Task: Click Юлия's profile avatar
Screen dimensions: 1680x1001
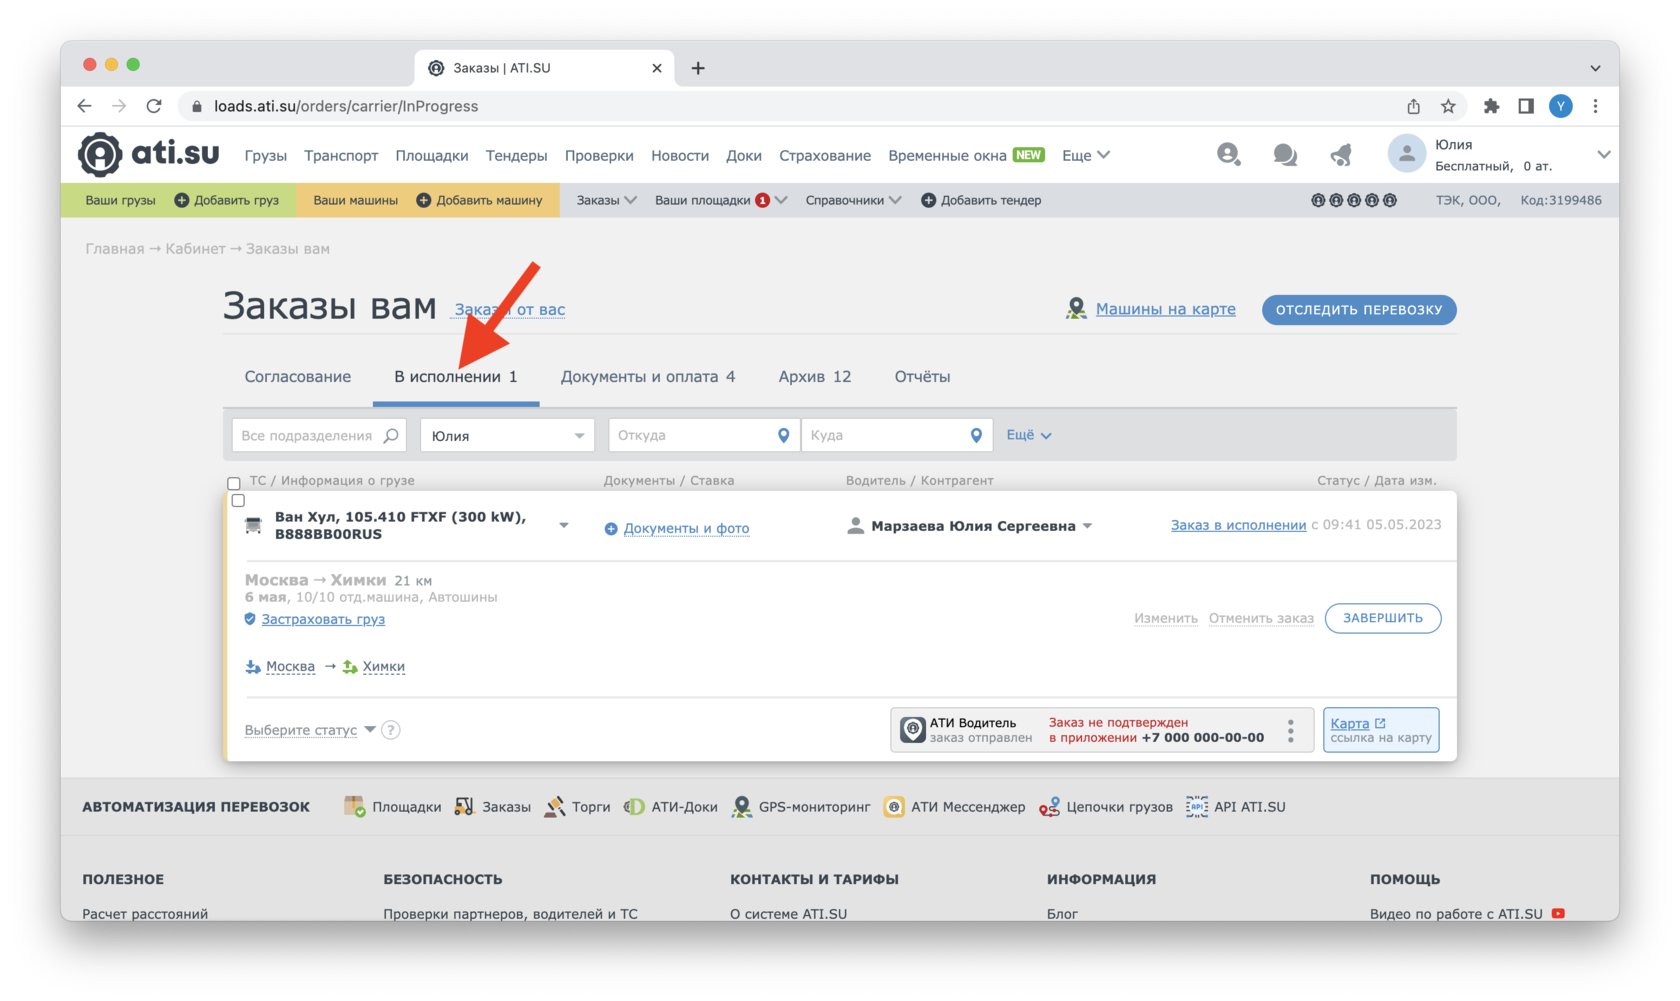Action: click(1406, 154)
